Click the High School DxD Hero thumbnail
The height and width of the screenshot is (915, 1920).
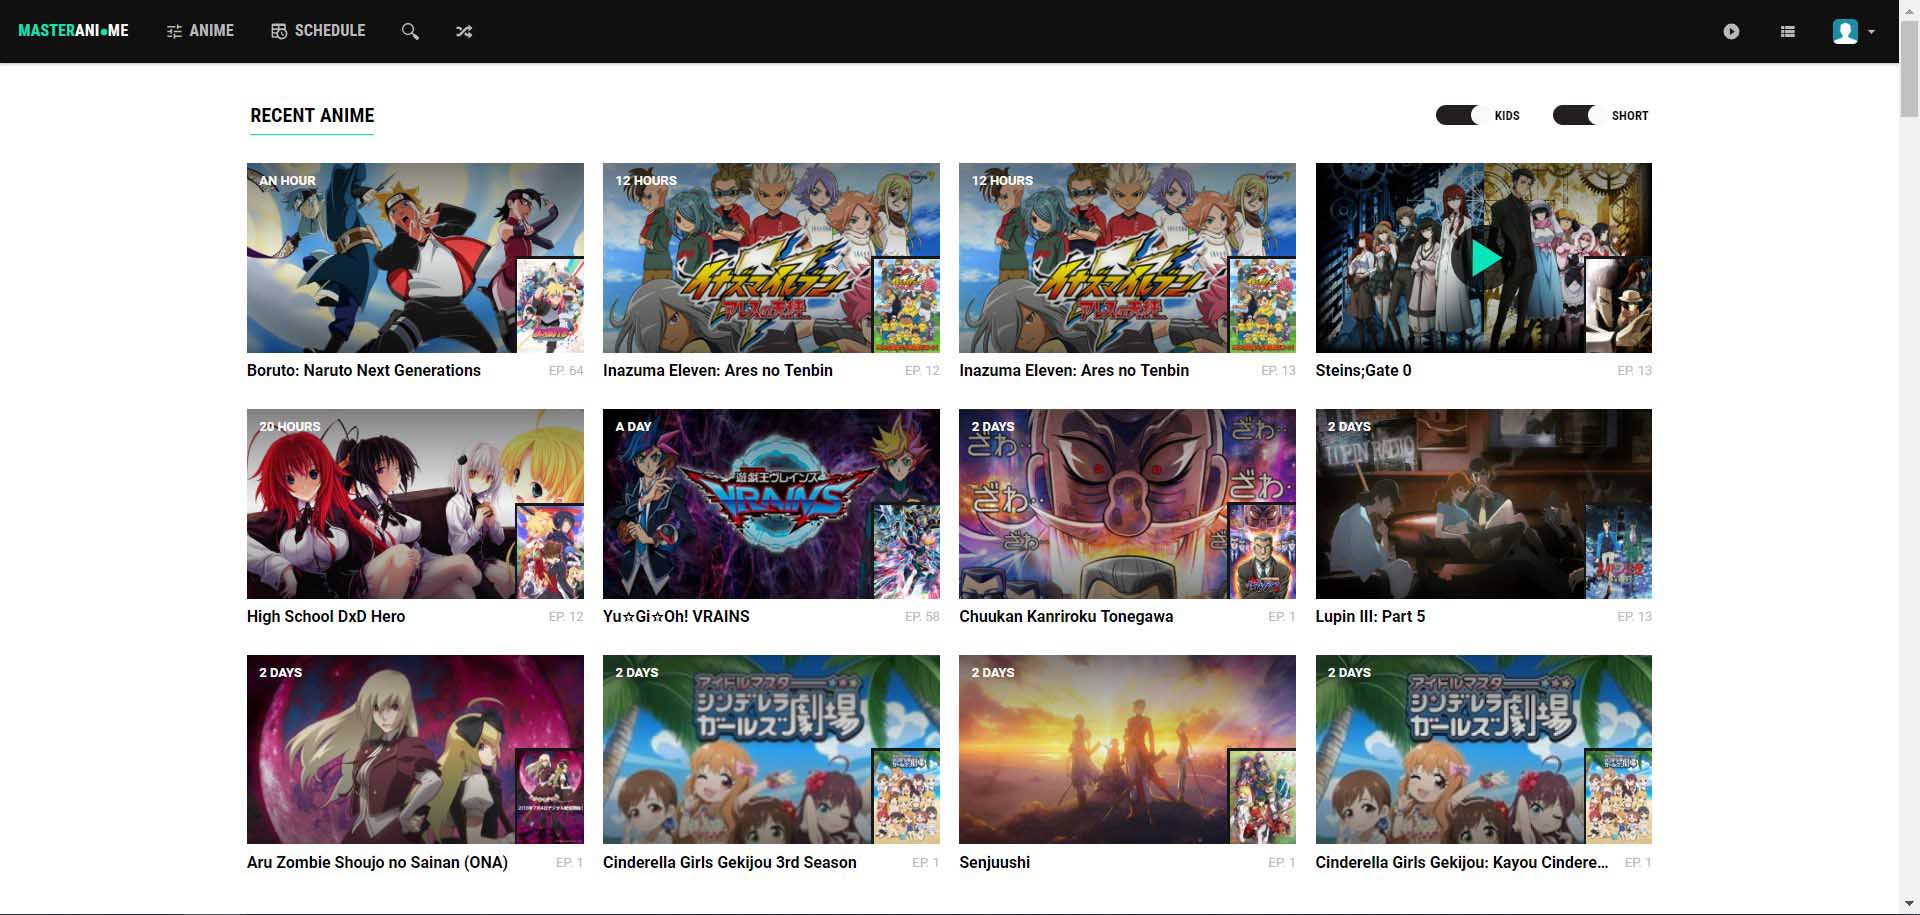[415, 504]
